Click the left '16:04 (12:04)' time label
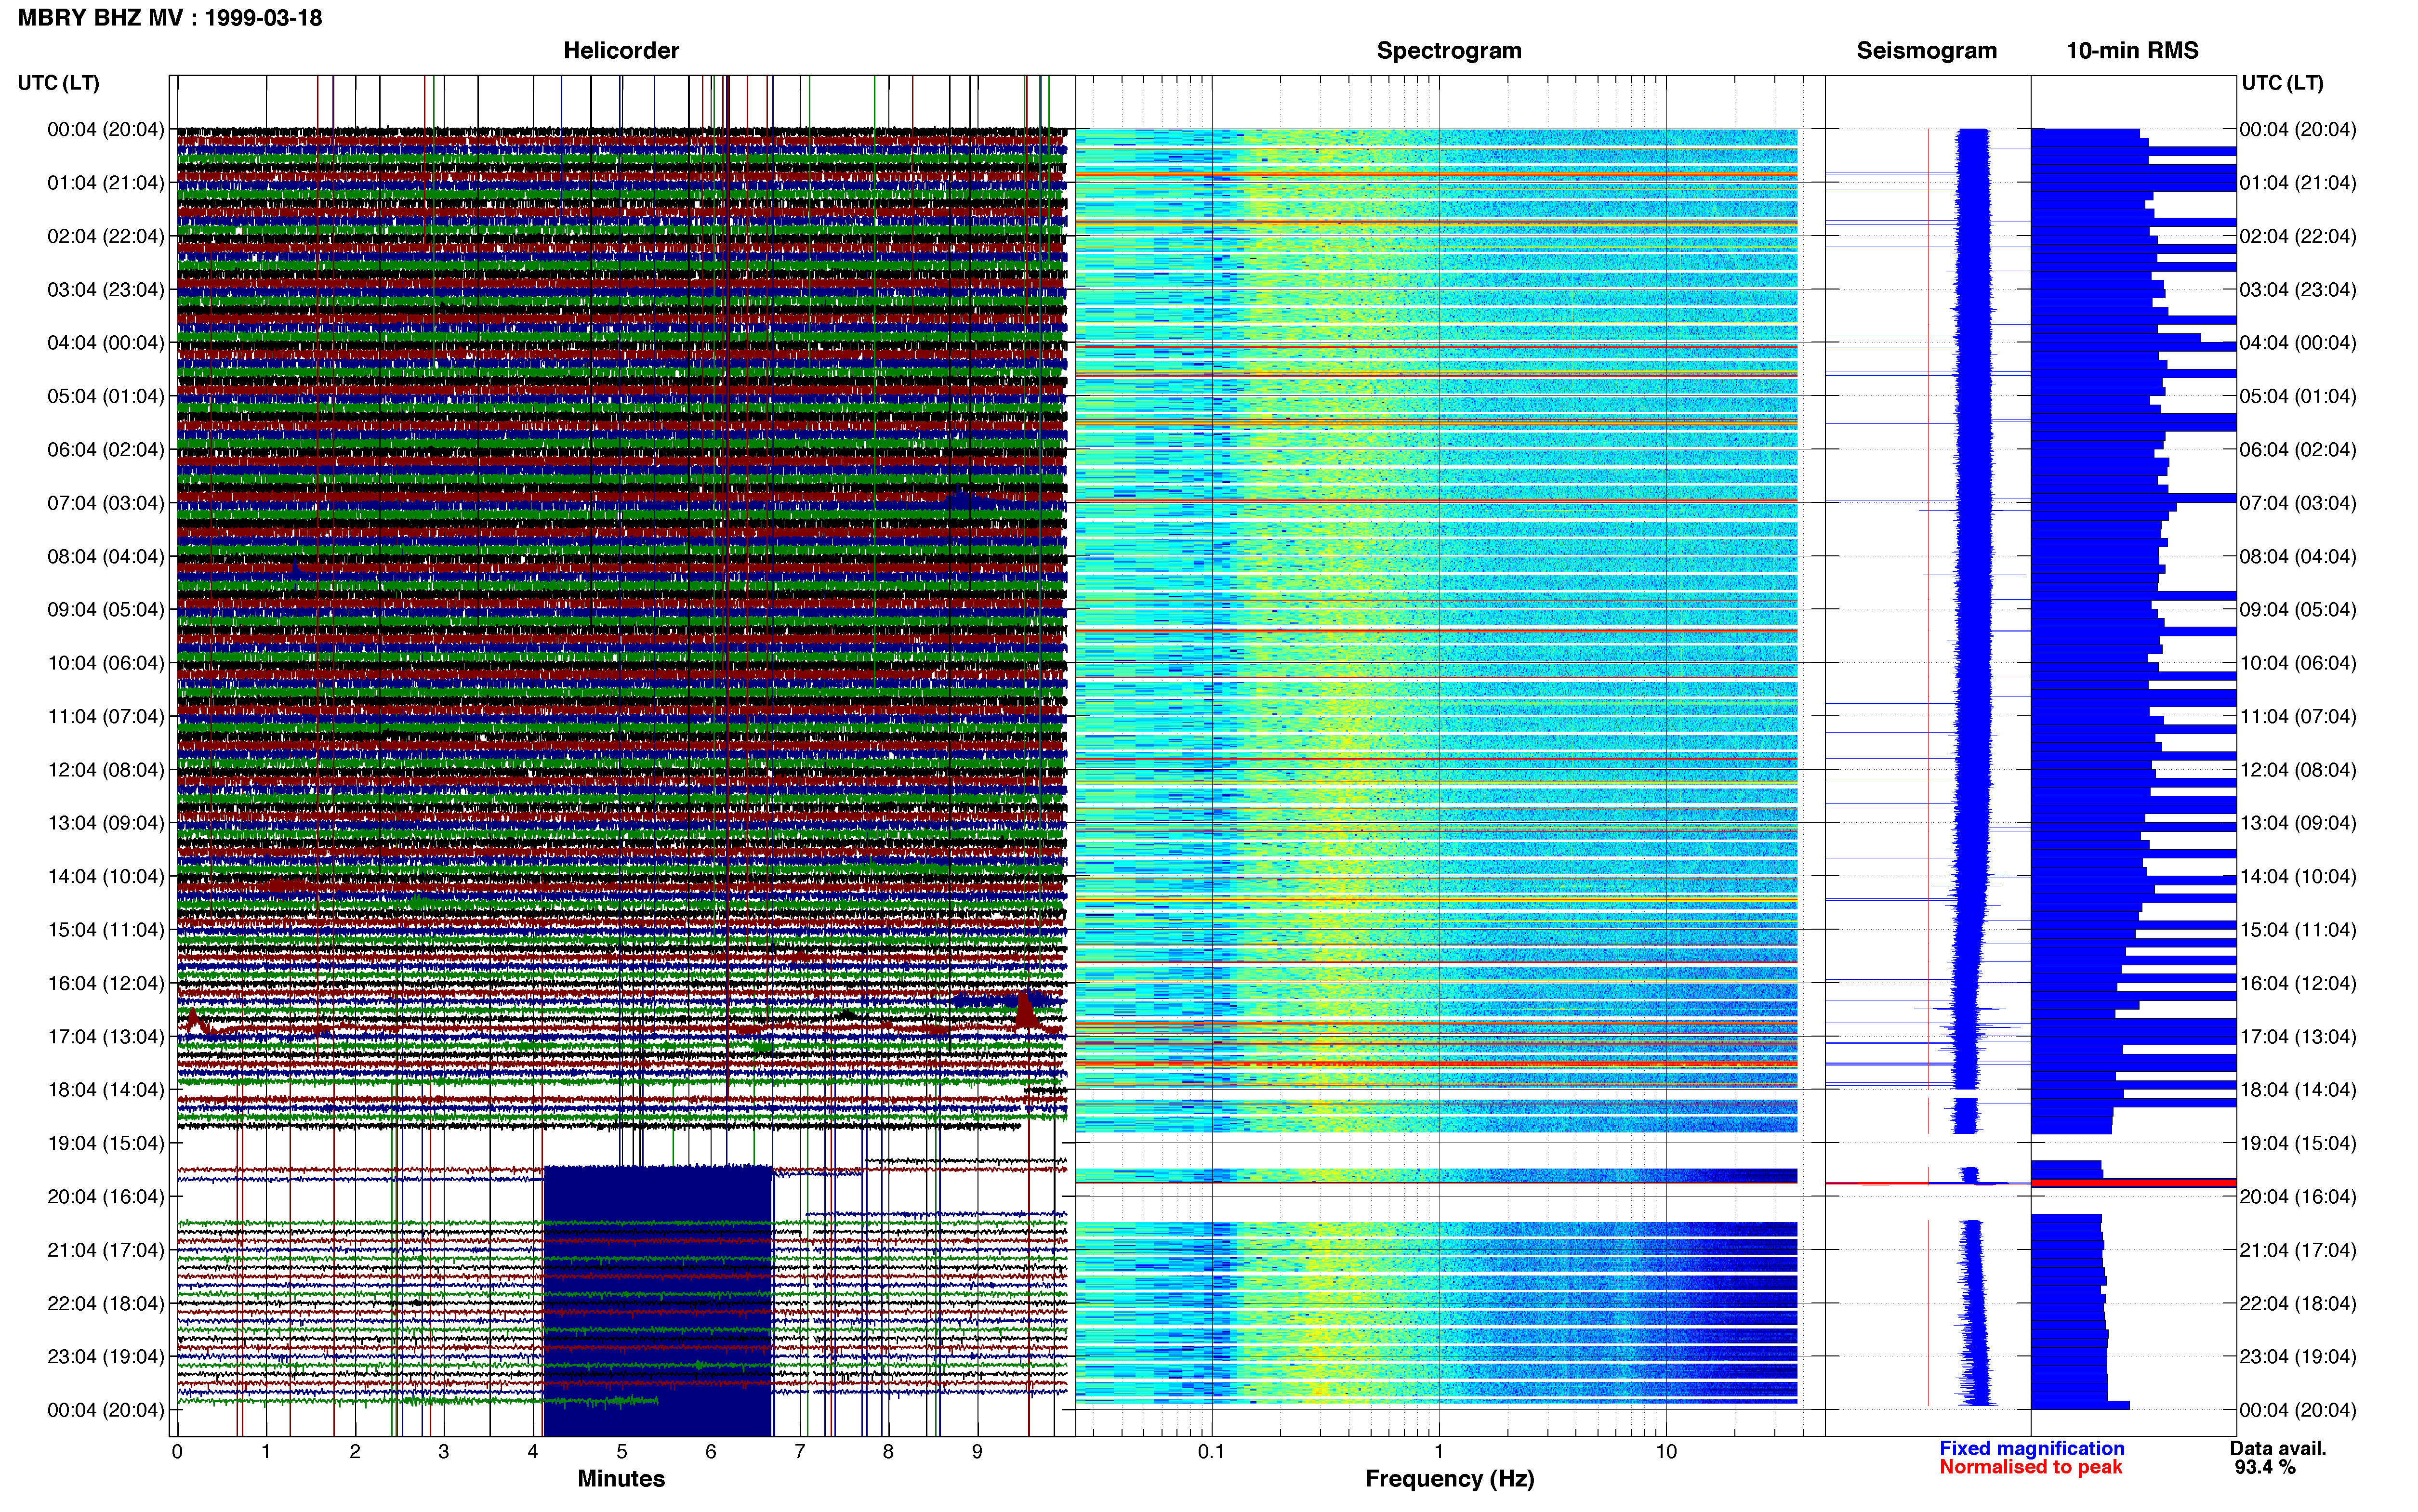 tap(106, 983)
